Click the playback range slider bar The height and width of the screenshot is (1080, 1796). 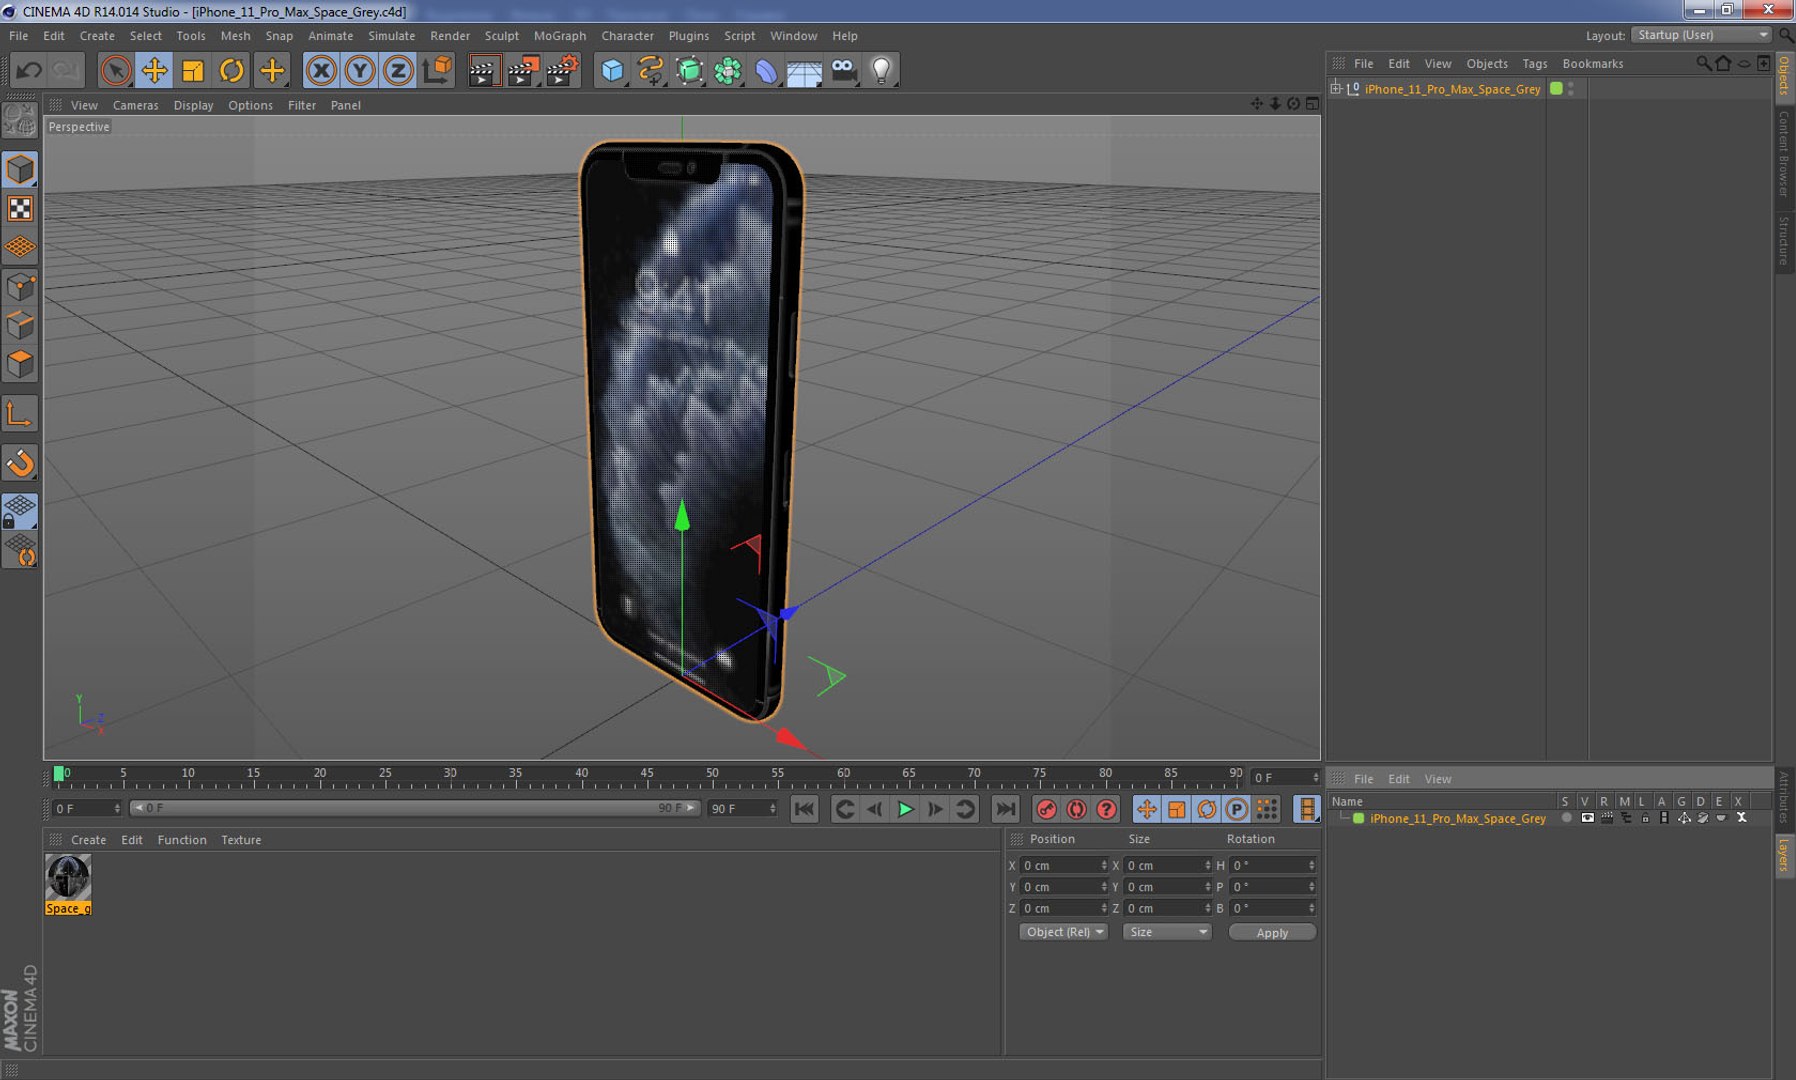pyautogui.click(x=414, y=808)
